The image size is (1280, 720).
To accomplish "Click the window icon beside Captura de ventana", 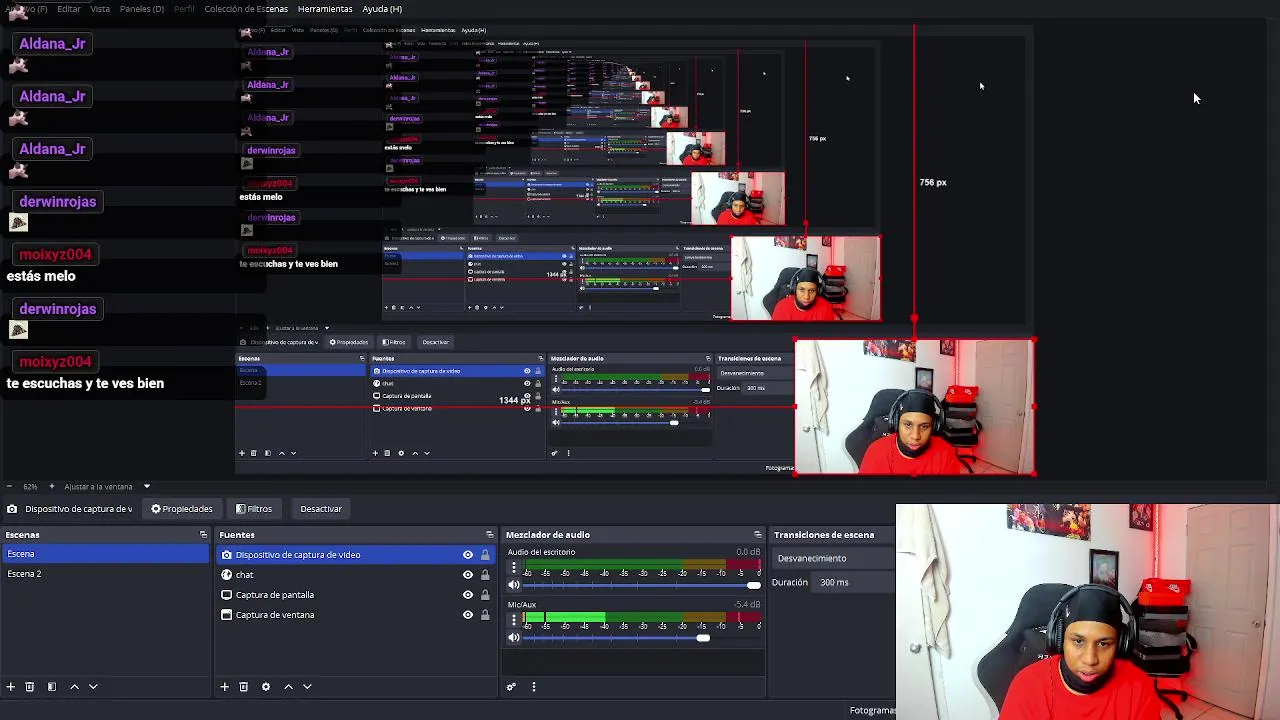I will coord(227,615).
